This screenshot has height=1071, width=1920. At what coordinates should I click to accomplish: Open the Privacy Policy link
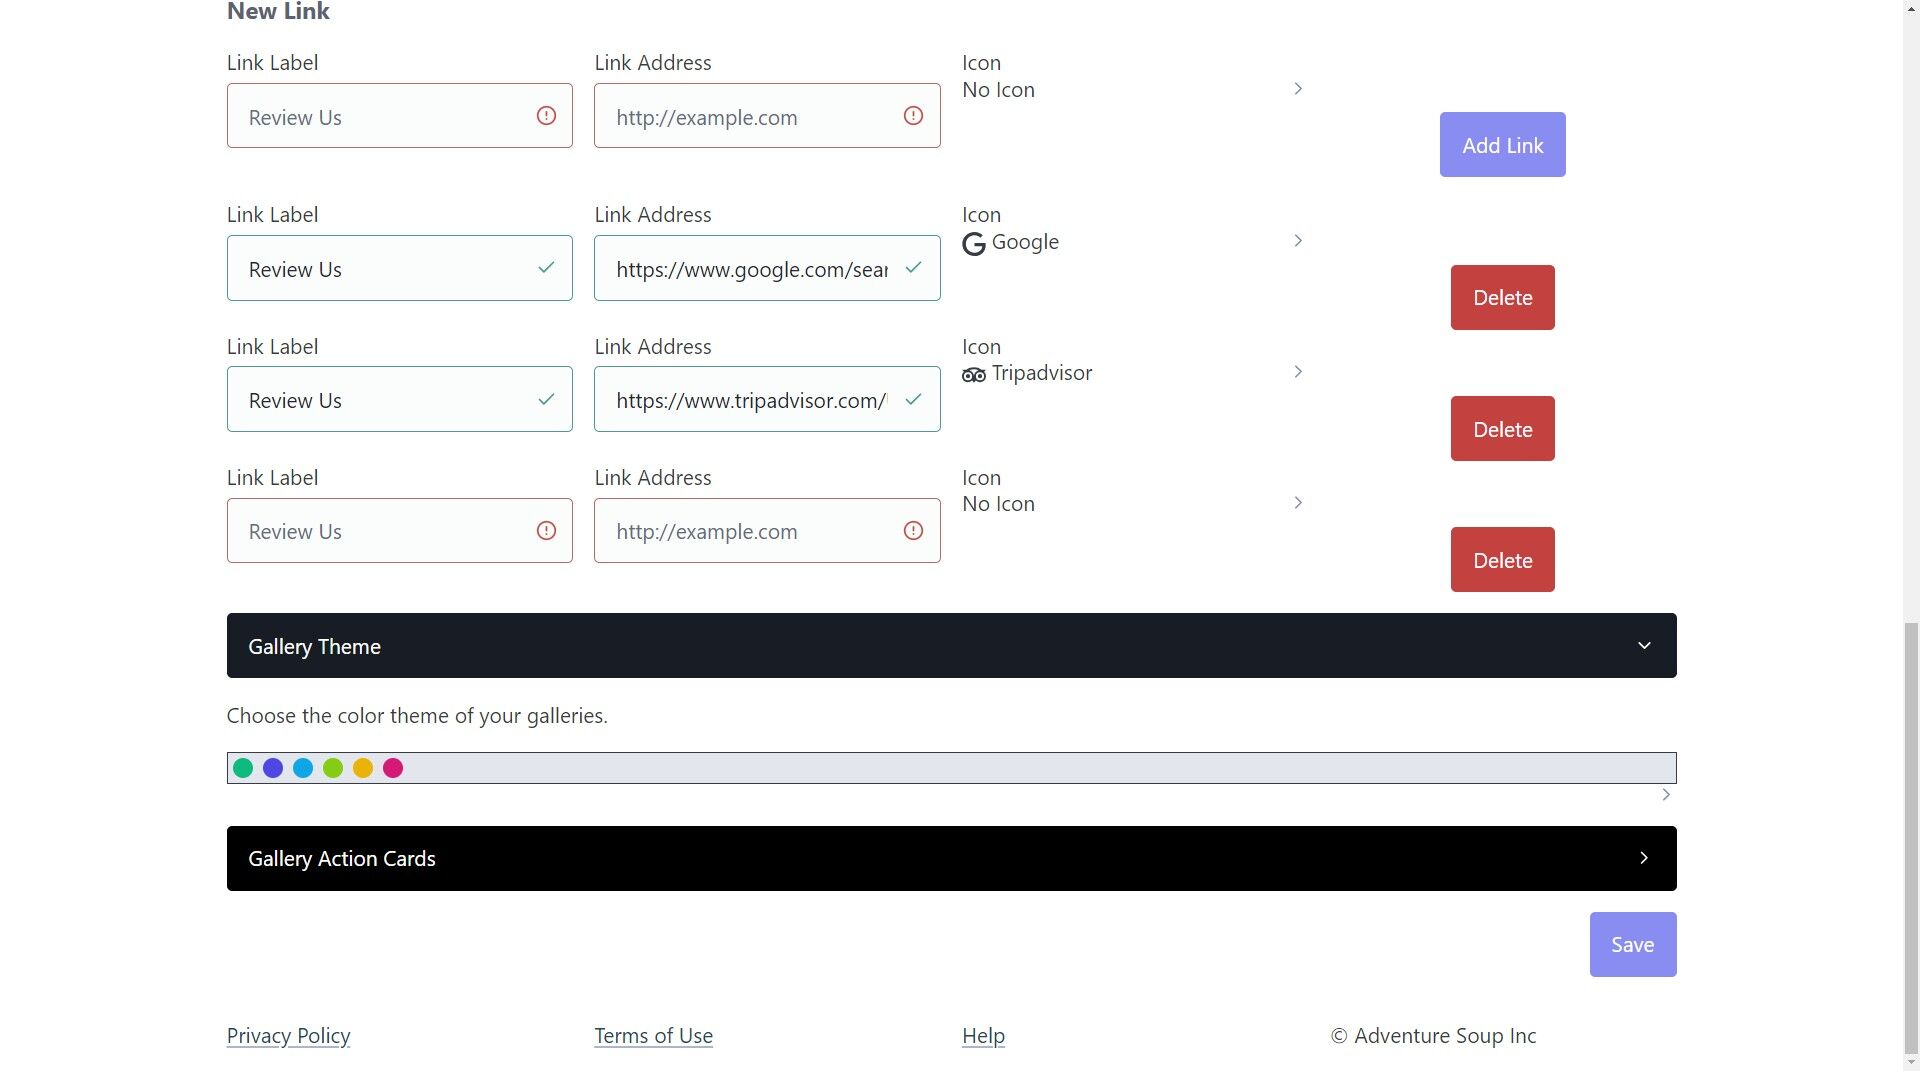point(288,1036)
